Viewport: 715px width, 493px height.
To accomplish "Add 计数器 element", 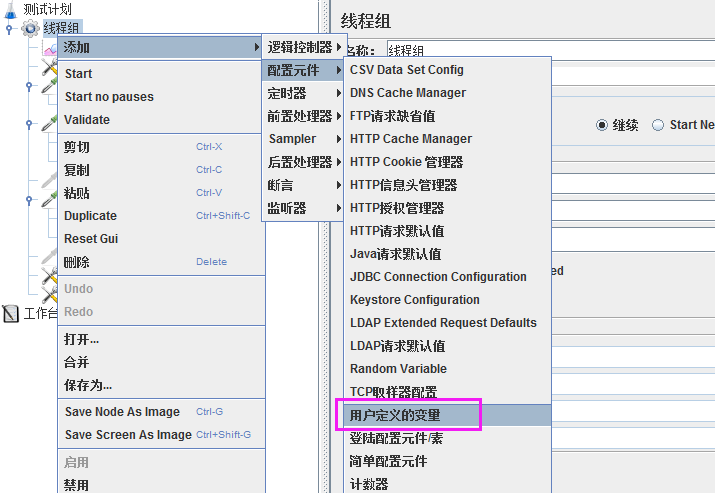I will click(447, 483).
